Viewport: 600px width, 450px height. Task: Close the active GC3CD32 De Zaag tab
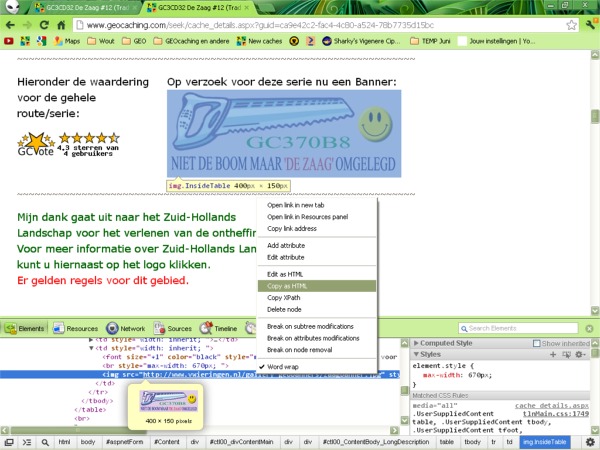pyautogui.click(x=247, y=7)
